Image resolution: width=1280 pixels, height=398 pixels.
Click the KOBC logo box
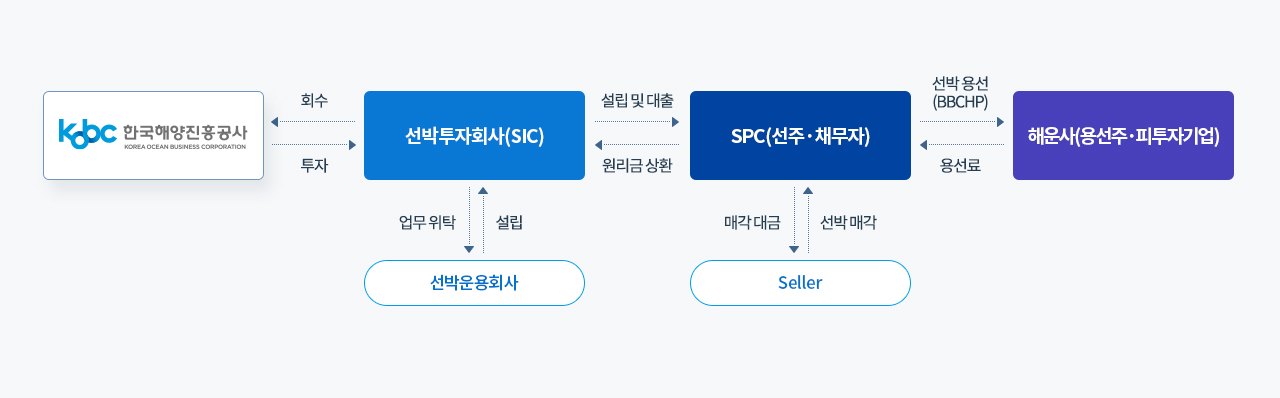pos(153,135)
